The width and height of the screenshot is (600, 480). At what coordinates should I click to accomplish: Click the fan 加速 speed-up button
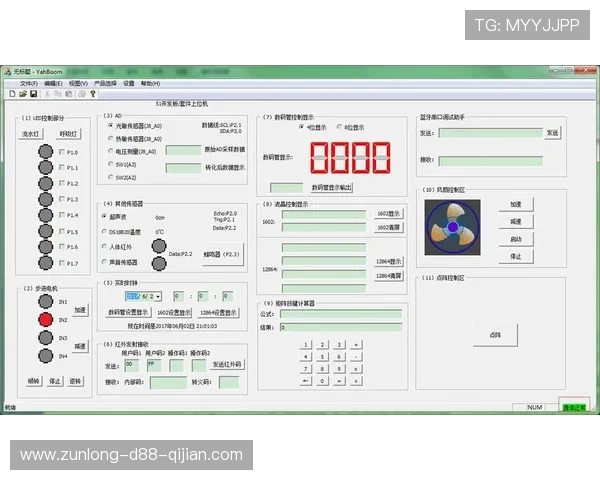(x=516, y=204)
